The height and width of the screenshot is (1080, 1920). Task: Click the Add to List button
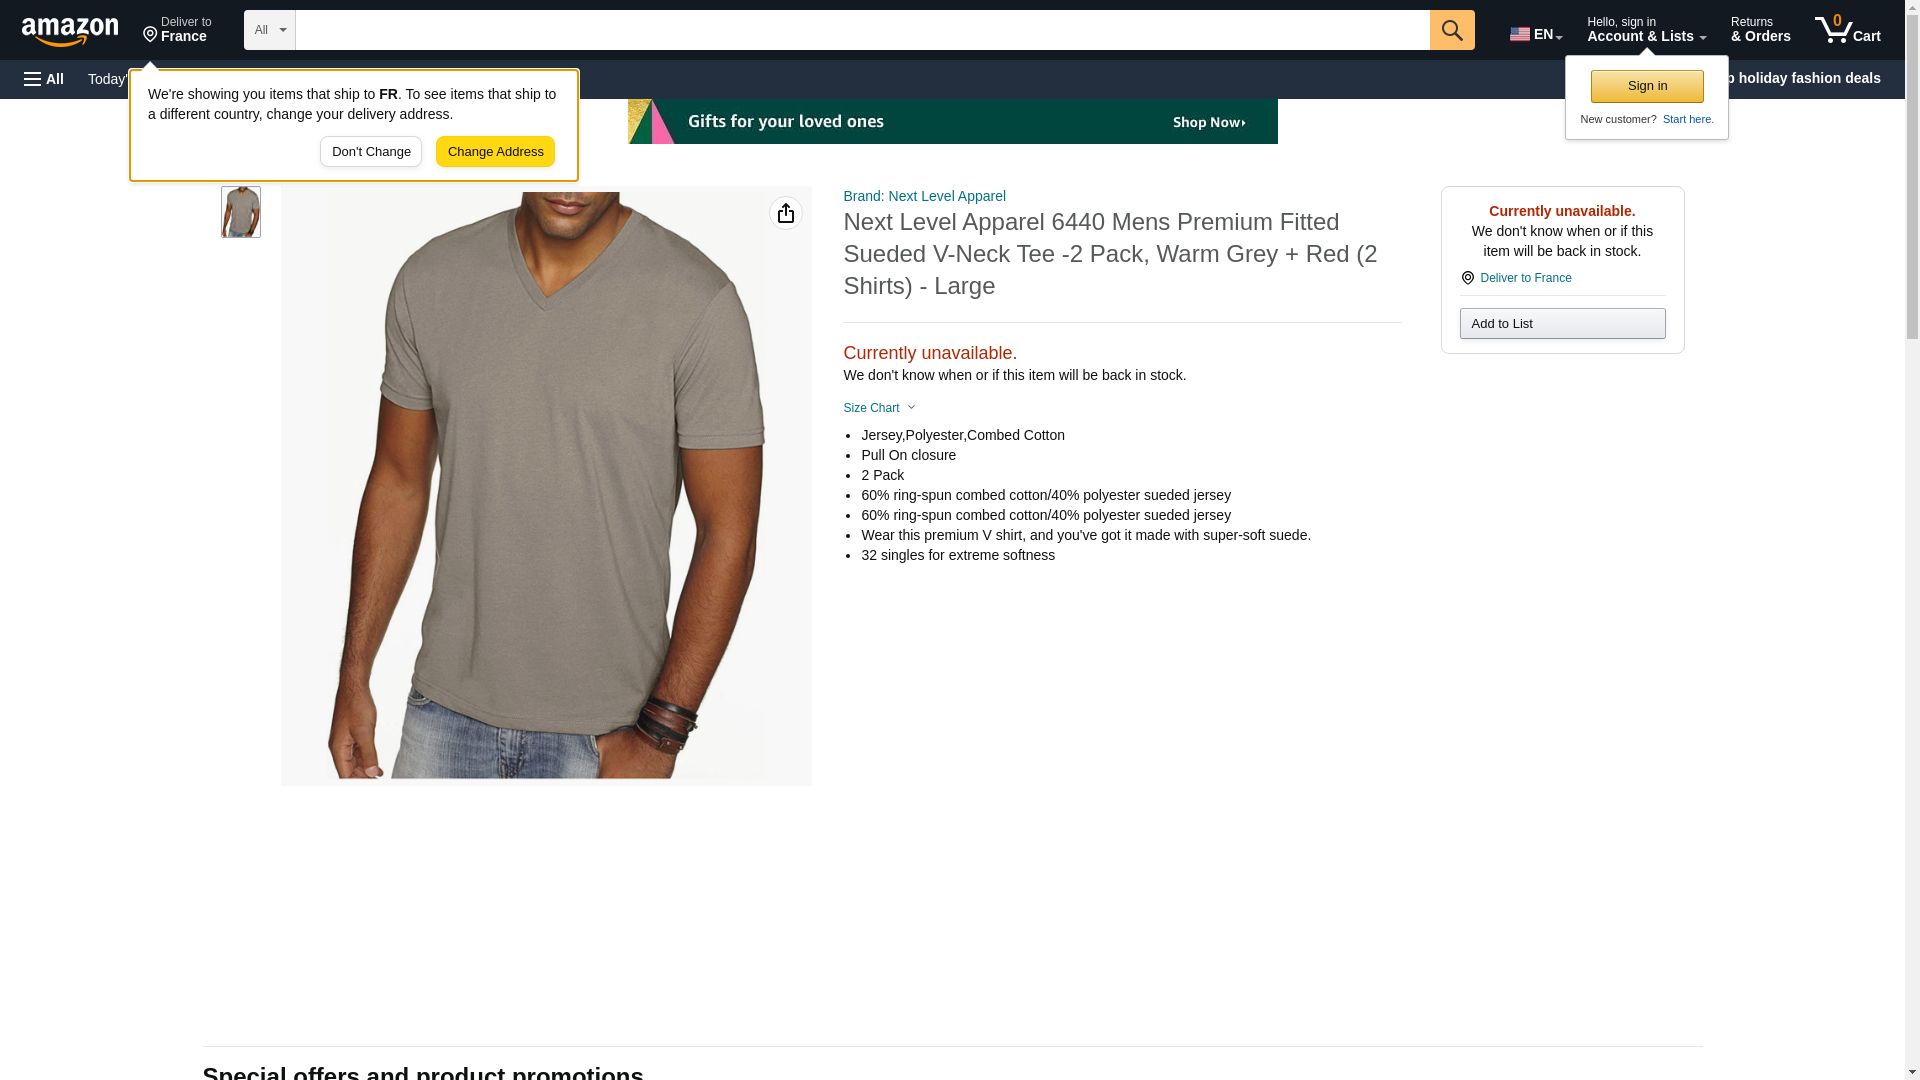pos(1562,323)
